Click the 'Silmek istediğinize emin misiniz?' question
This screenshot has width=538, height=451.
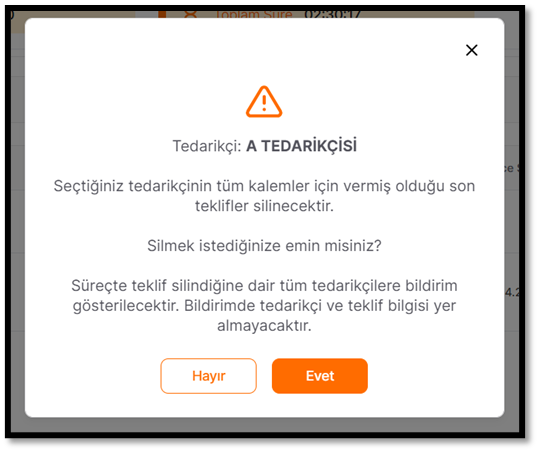(264, 246)
